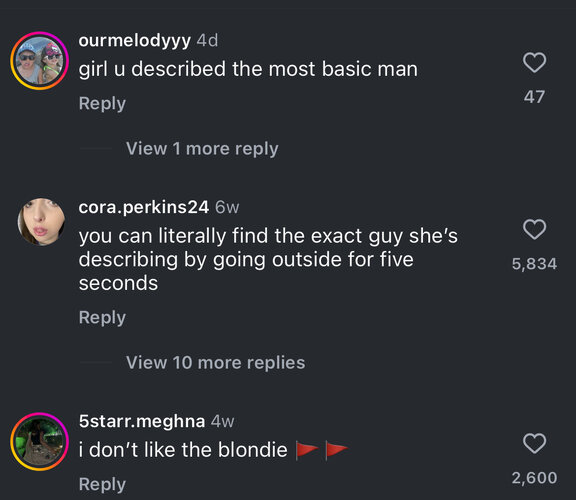
Task: Select the comment about going outside for five seconds
Action: (x=268, y=259)
